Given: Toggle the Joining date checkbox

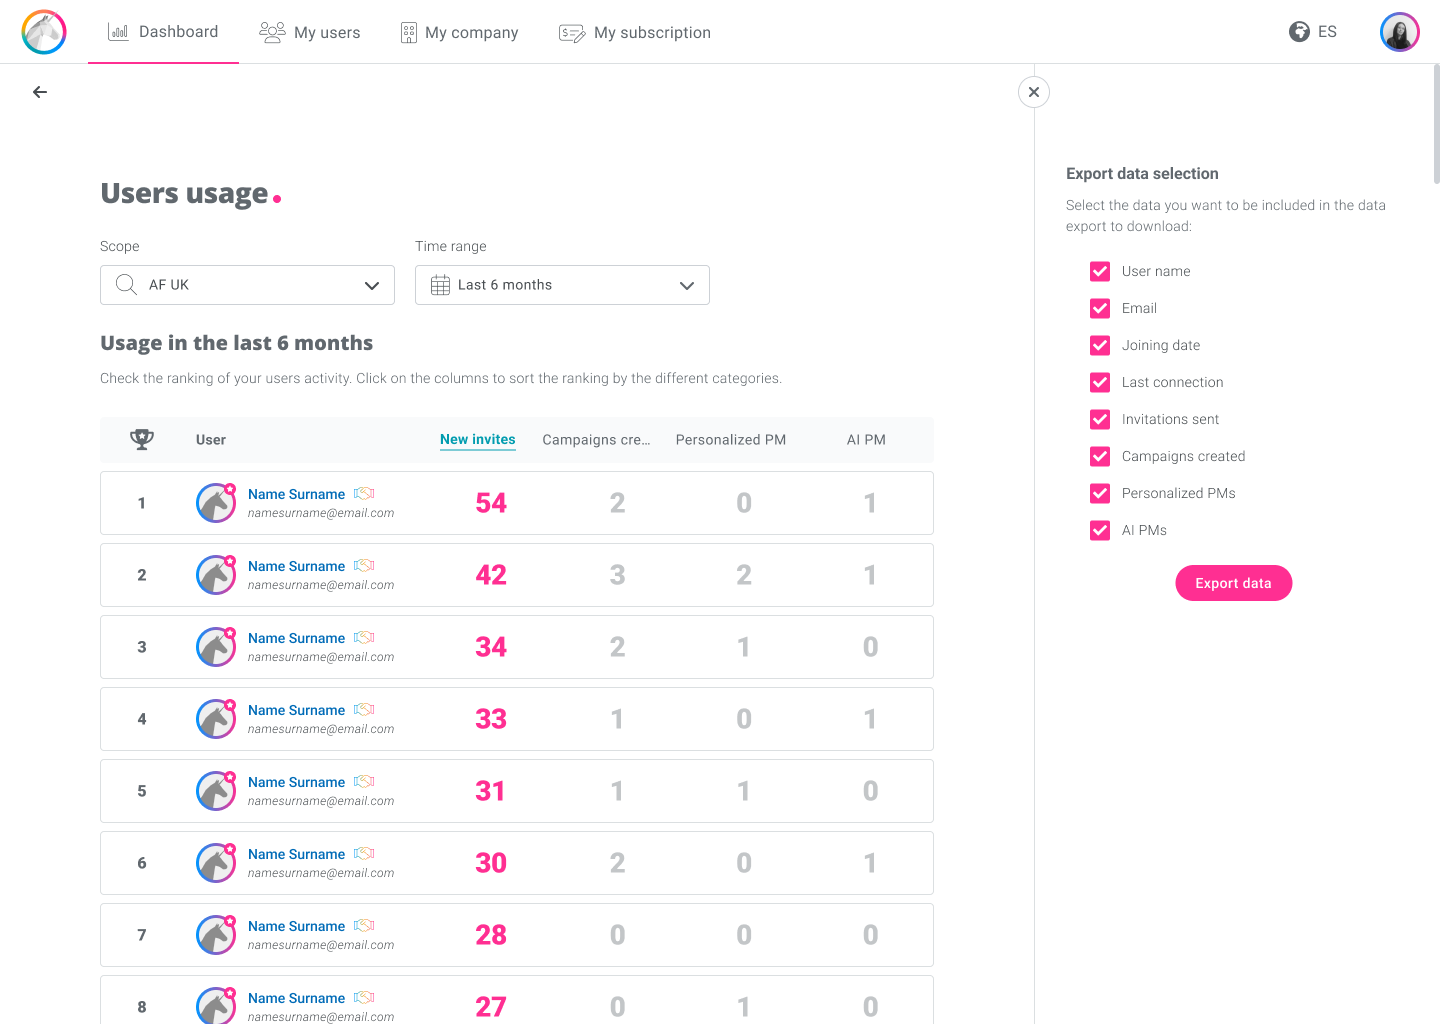Looking at the screenshot, I should point(1100,345).
